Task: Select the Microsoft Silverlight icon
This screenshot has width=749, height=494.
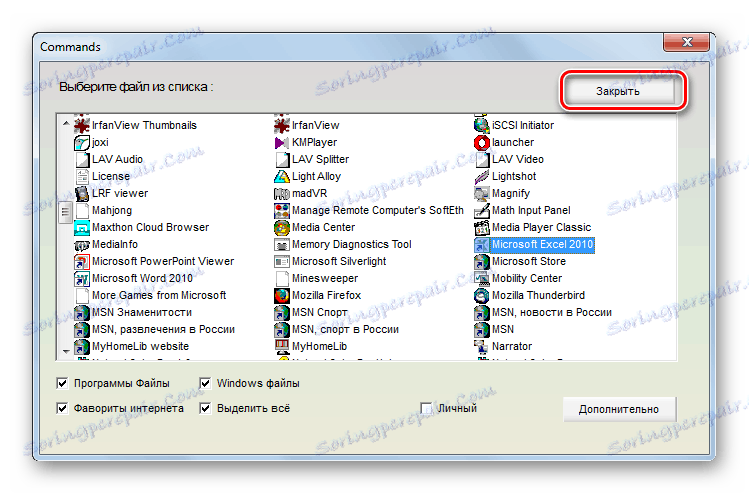Action: (x=282, y=261)
